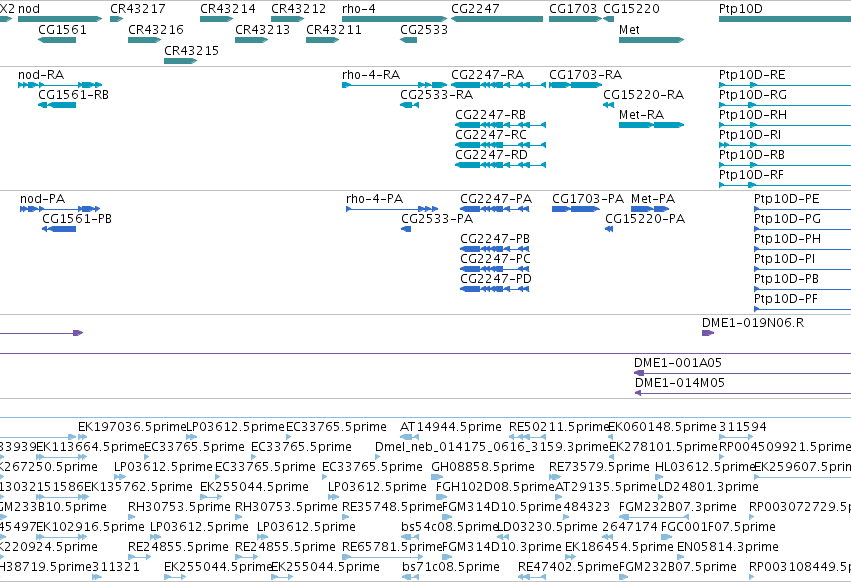Select the Ptp10D-RB transcript
The height and width of the screenshot is (582, 851).
tap(752, 155)
